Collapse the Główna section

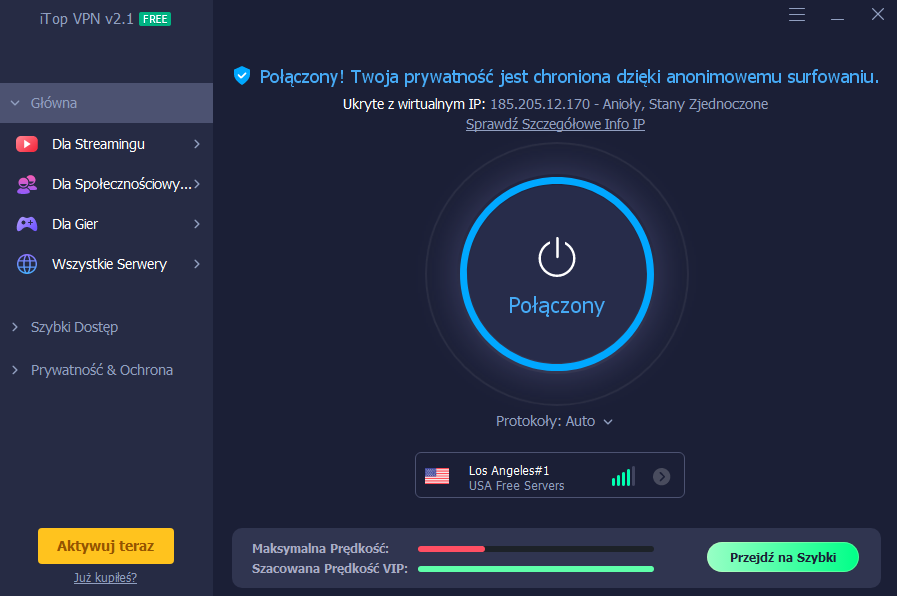click(x=106, y=103)
